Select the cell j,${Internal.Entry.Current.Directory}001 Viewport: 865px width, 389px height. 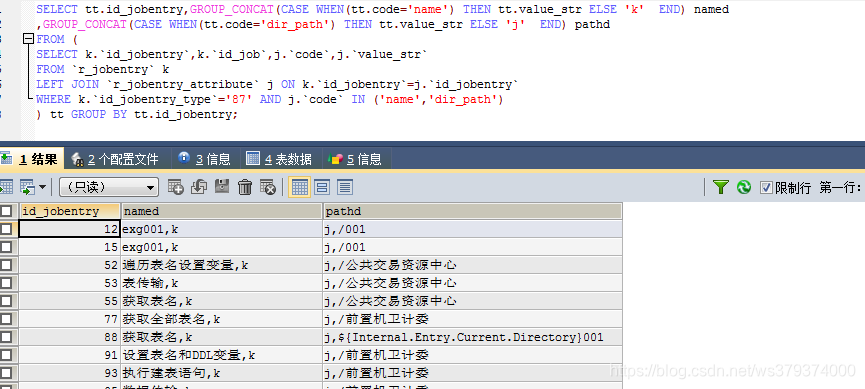[x=473, y=337]
